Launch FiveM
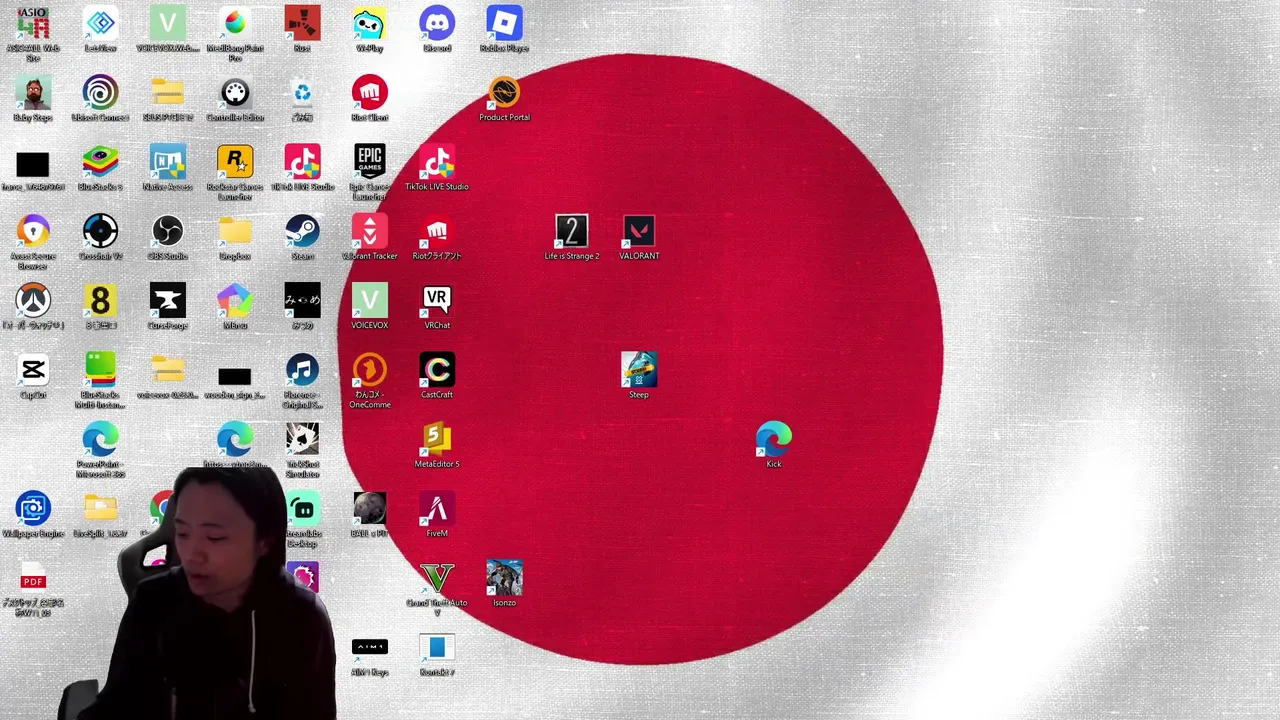The image size is (1280, 720). click(x=437, y=508)
